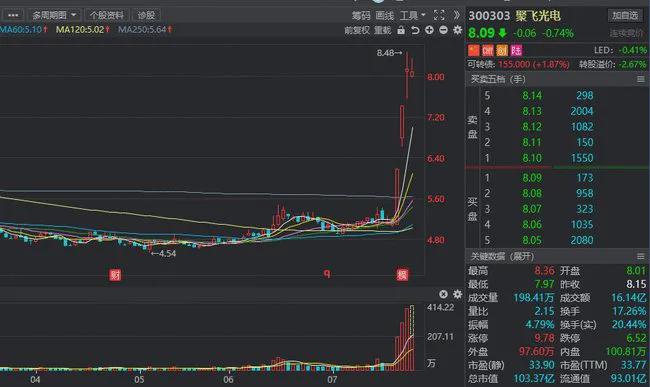Click sell level 3 price 8.12
The width and height of the screenshot is (650, 387).
coord(532,127)
